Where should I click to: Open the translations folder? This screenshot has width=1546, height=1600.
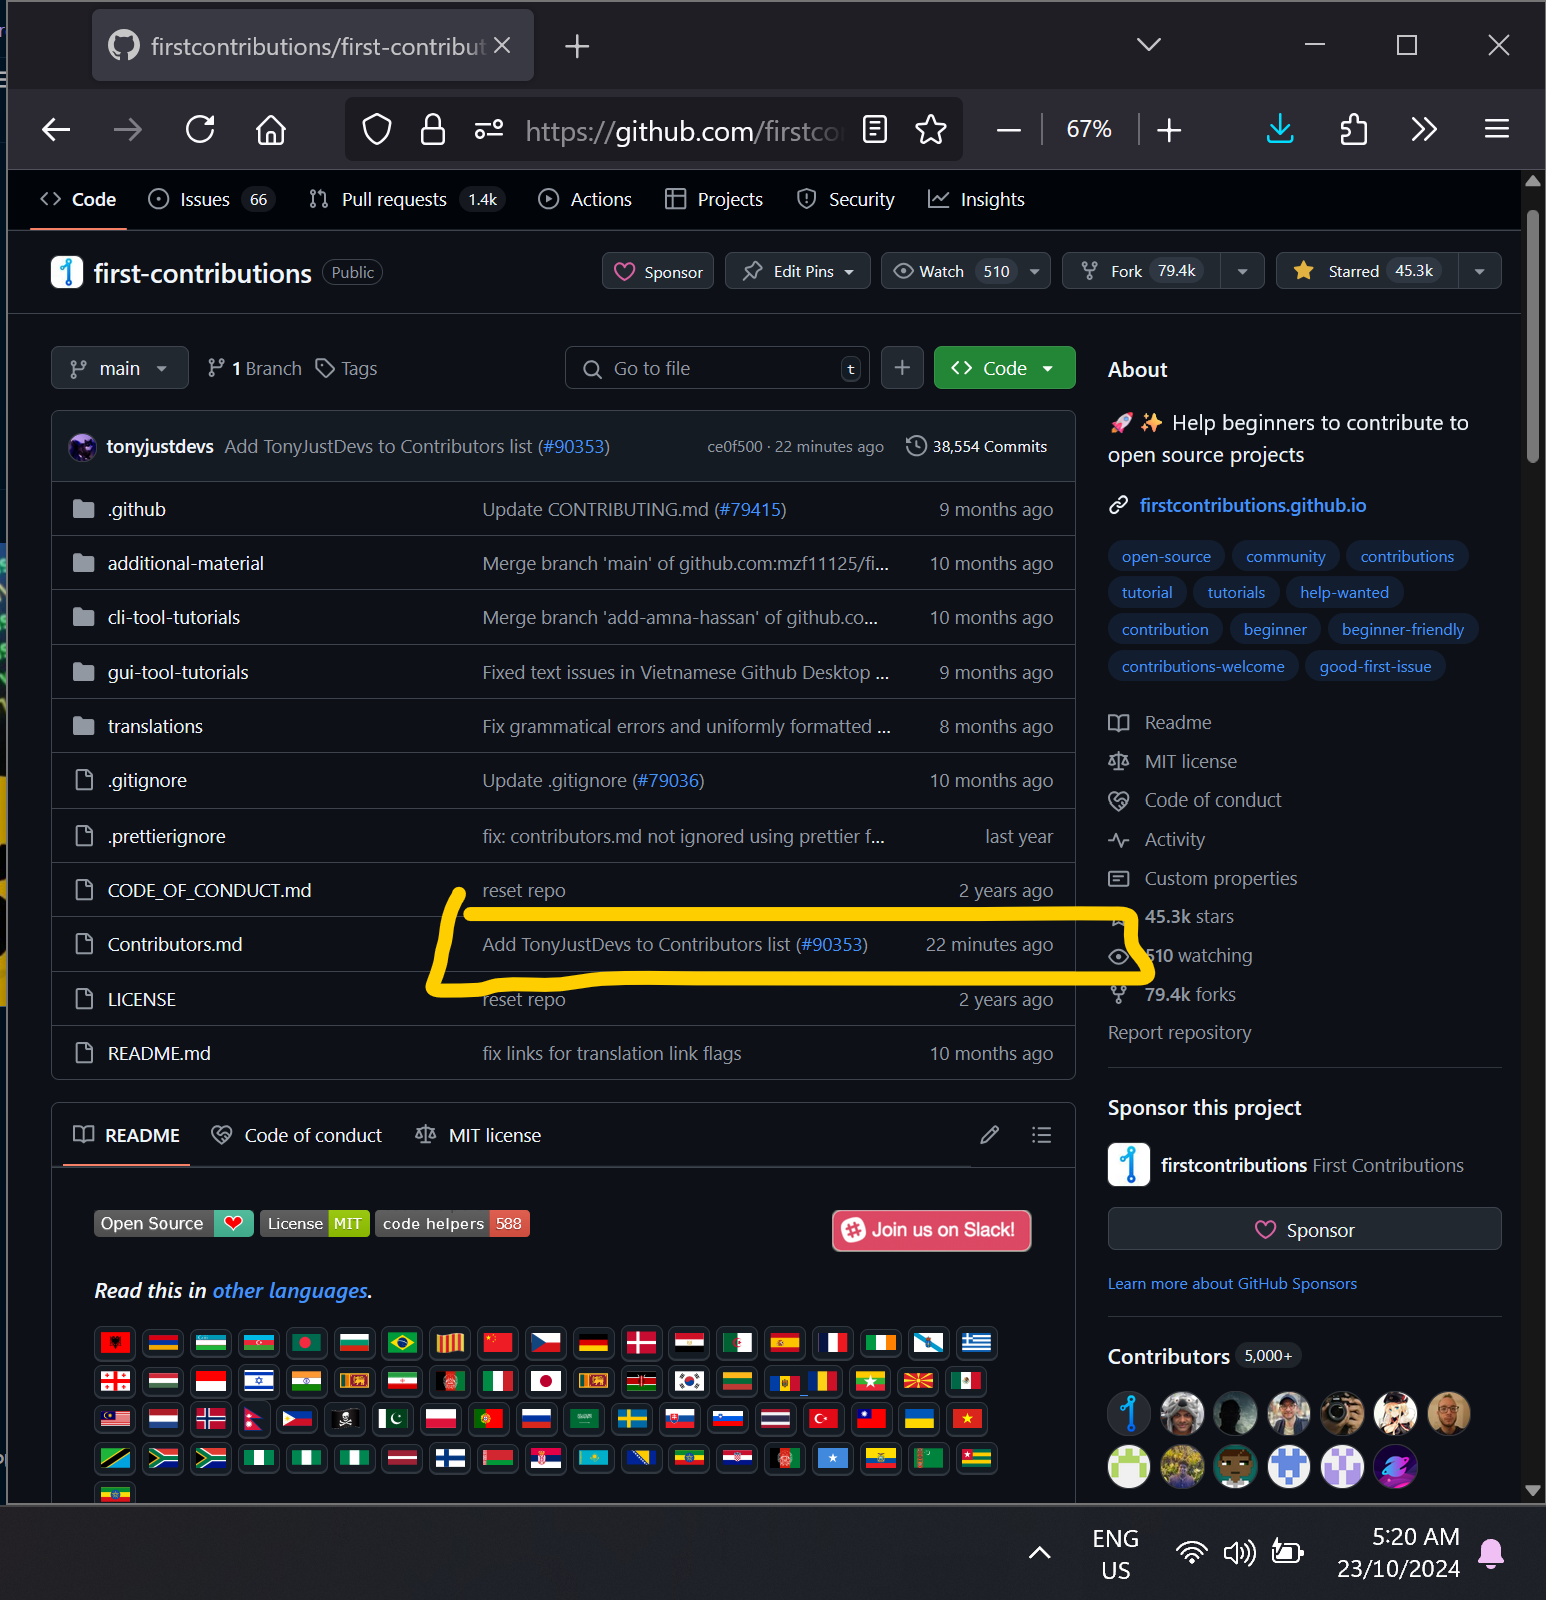tap(155, 726)
